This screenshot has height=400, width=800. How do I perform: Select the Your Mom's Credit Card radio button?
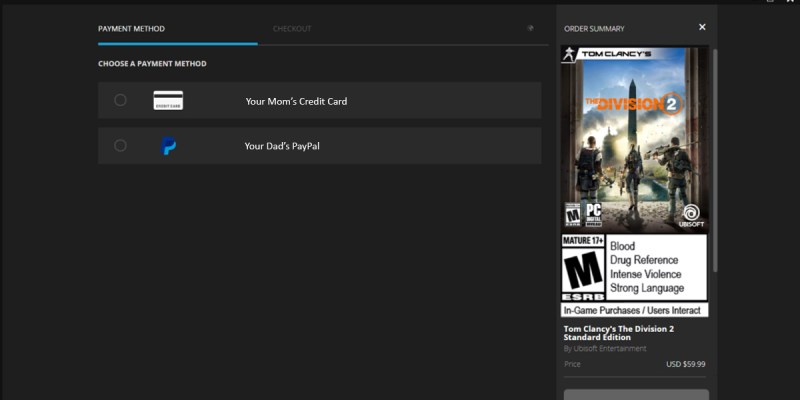tap(121, 100)
